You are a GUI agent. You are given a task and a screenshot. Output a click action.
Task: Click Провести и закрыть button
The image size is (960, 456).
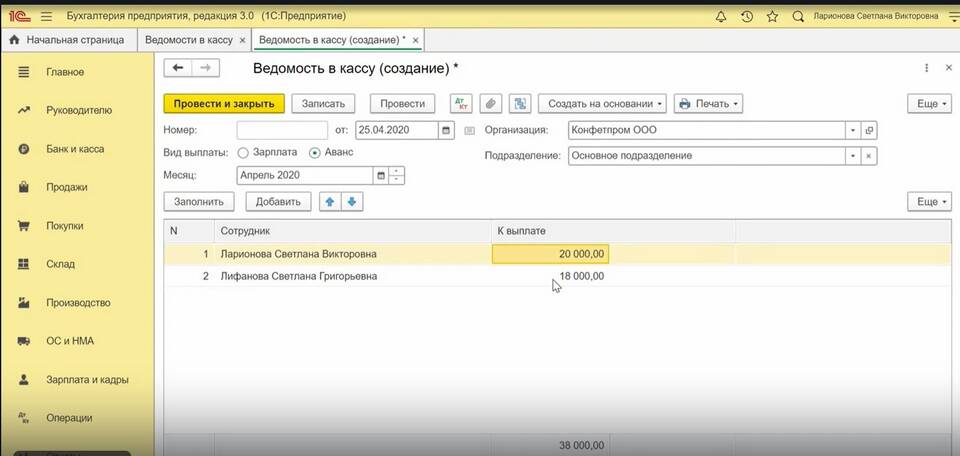(224, 104)
